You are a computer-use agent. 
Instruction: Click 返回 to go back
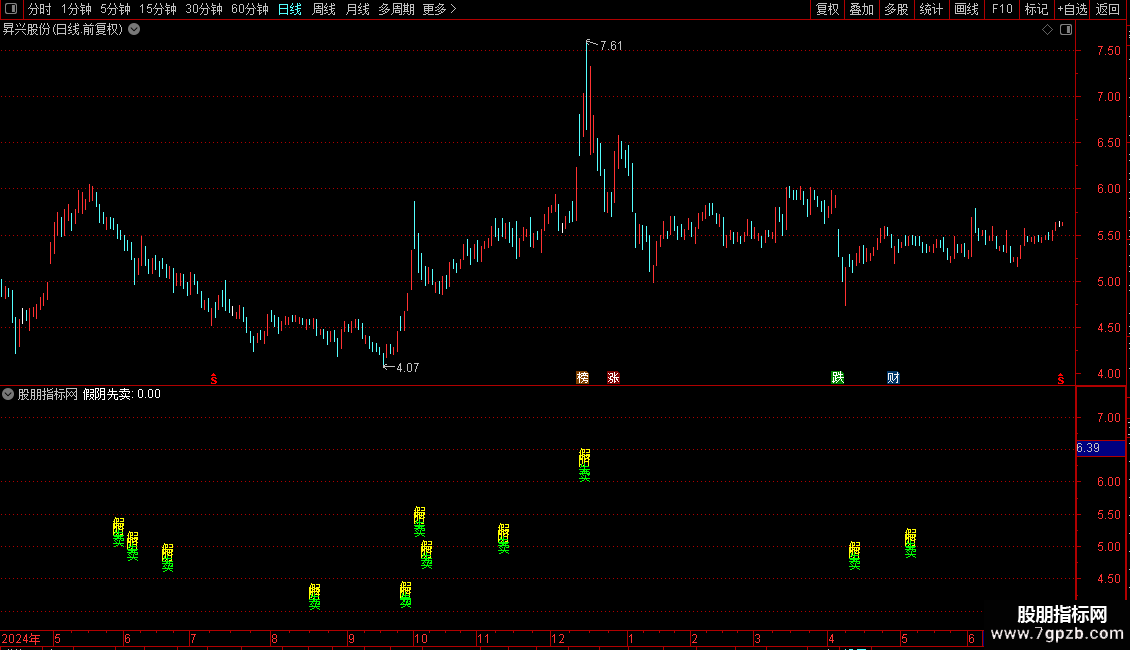click(1108, 9)
